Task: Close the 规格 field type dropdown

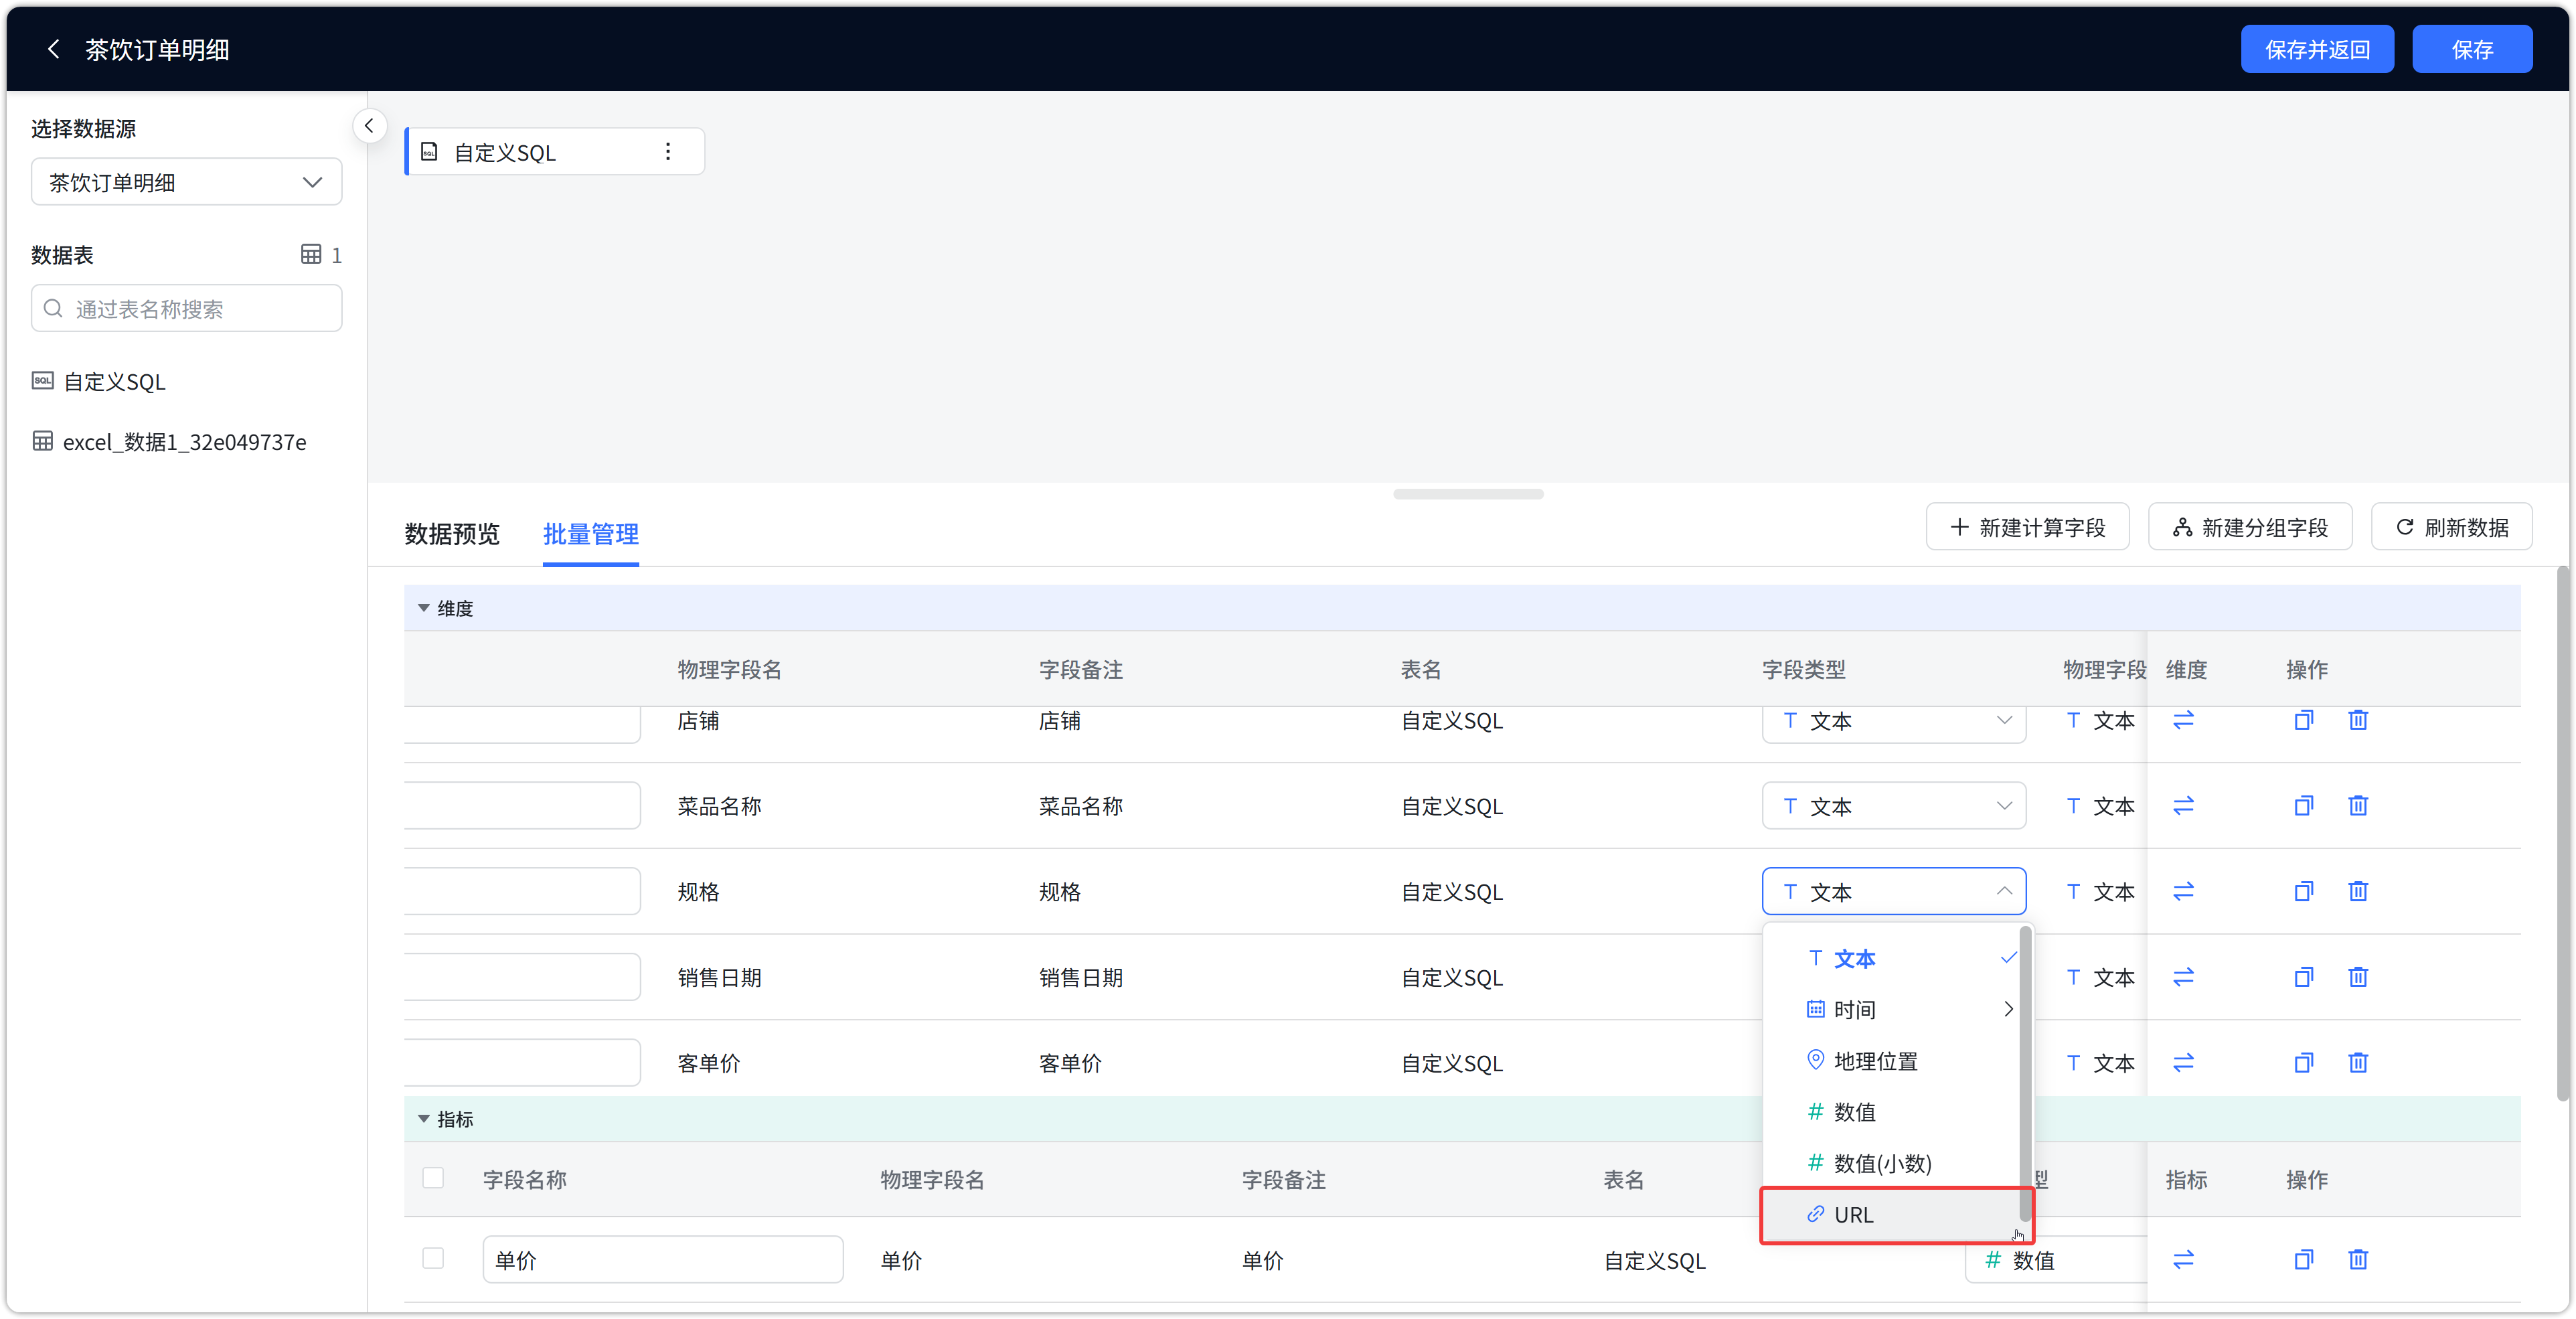Action: [x=1894, y=891]
